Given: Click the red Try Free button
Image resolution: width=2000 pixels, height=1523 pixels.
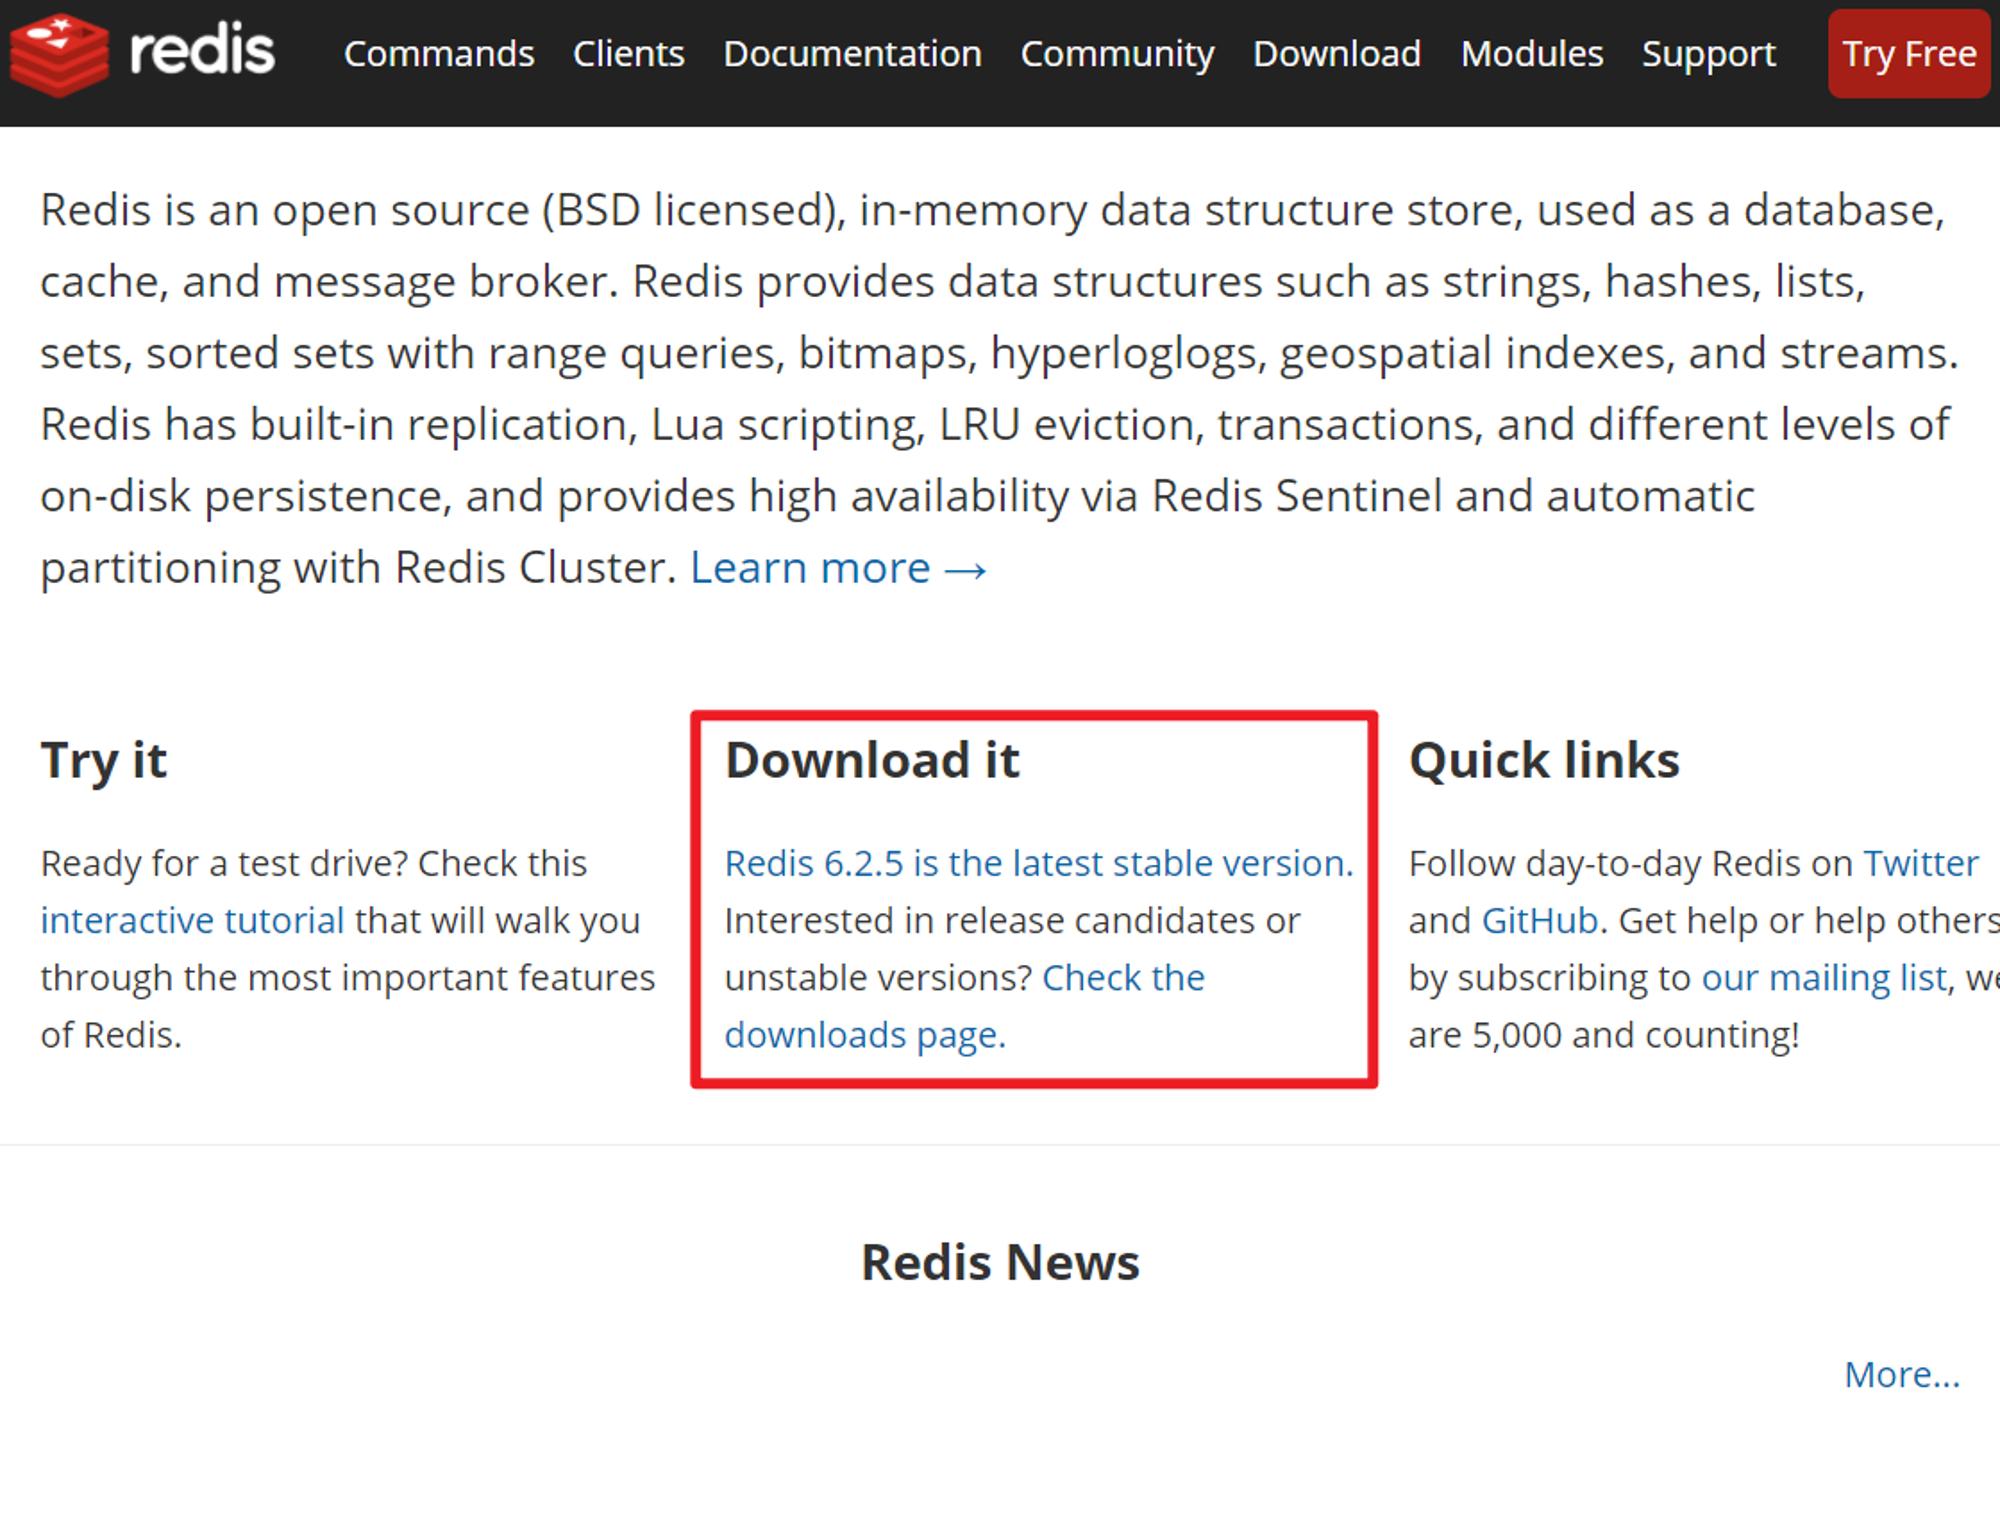Looking at the screenshot, I should point(1909,54).
